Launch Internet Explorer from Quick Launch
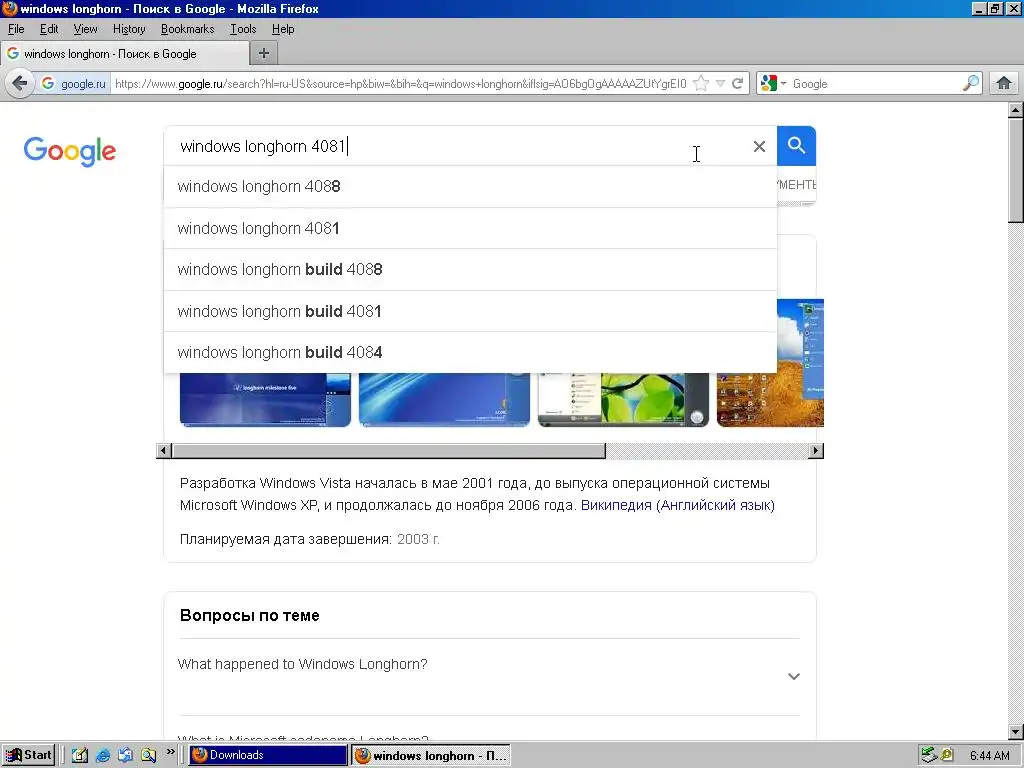1024x768 pixels. 103,756
